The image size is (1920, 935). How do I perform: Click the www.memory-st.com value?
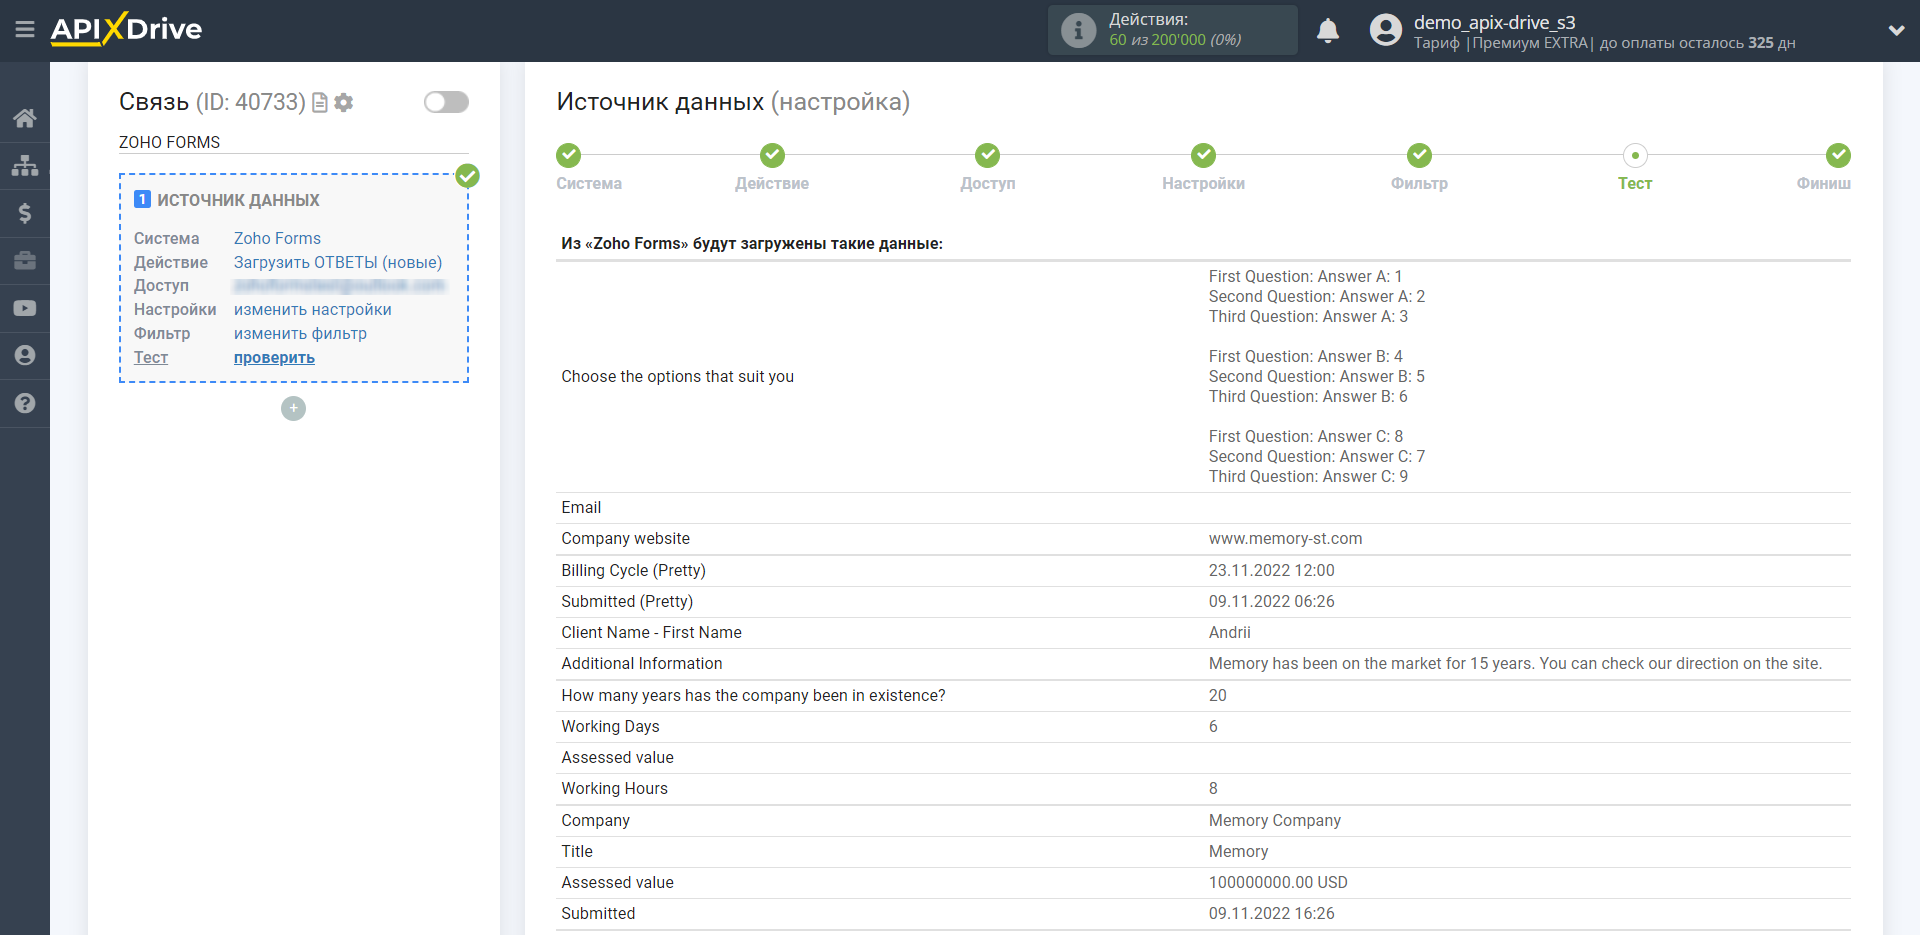[x=1285, y=538]
